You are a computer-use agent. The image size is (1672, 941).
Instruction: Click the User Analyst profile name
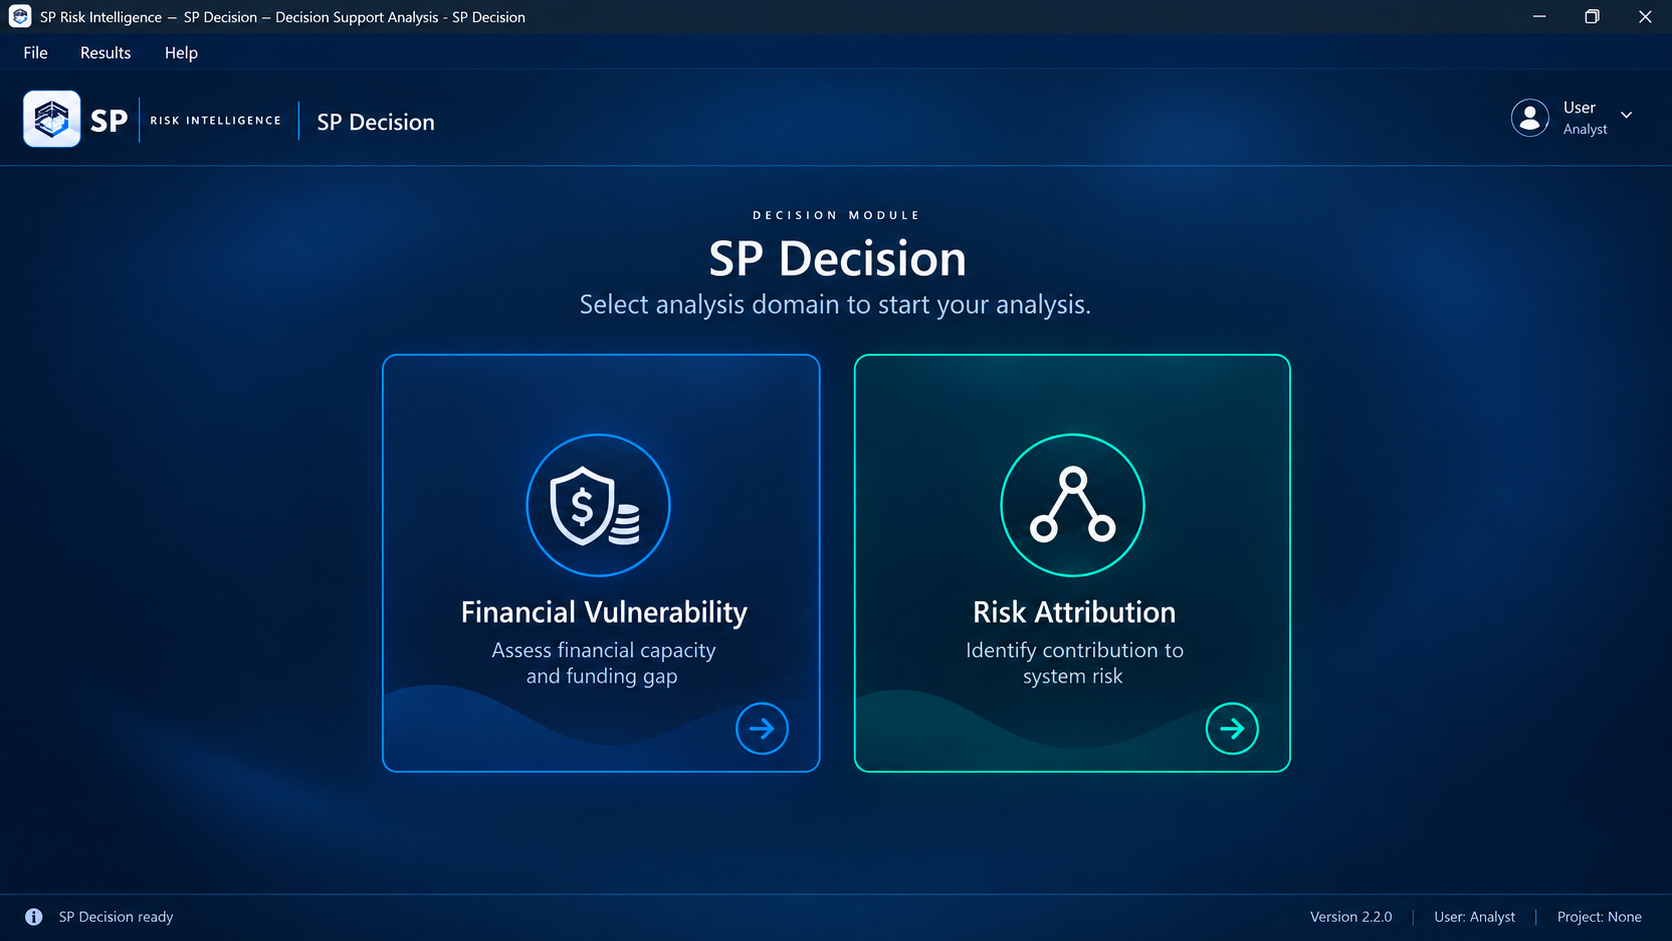[x=1585, y=118]
